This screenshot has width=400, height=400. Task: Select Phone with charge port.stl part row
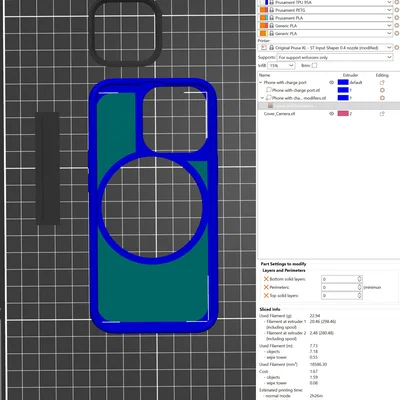tap(329, 90)
